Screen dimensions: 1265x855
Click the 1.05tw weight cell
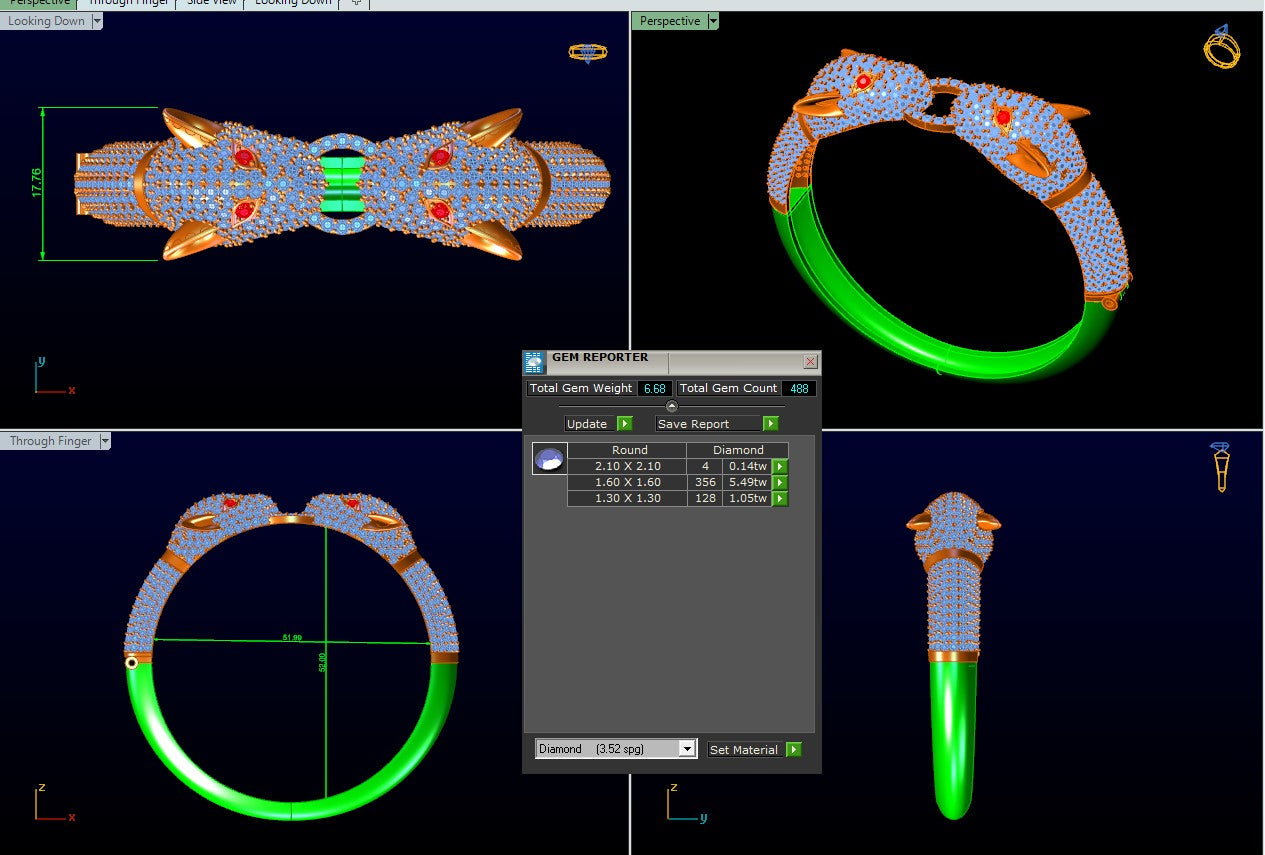tap(748, 498)
